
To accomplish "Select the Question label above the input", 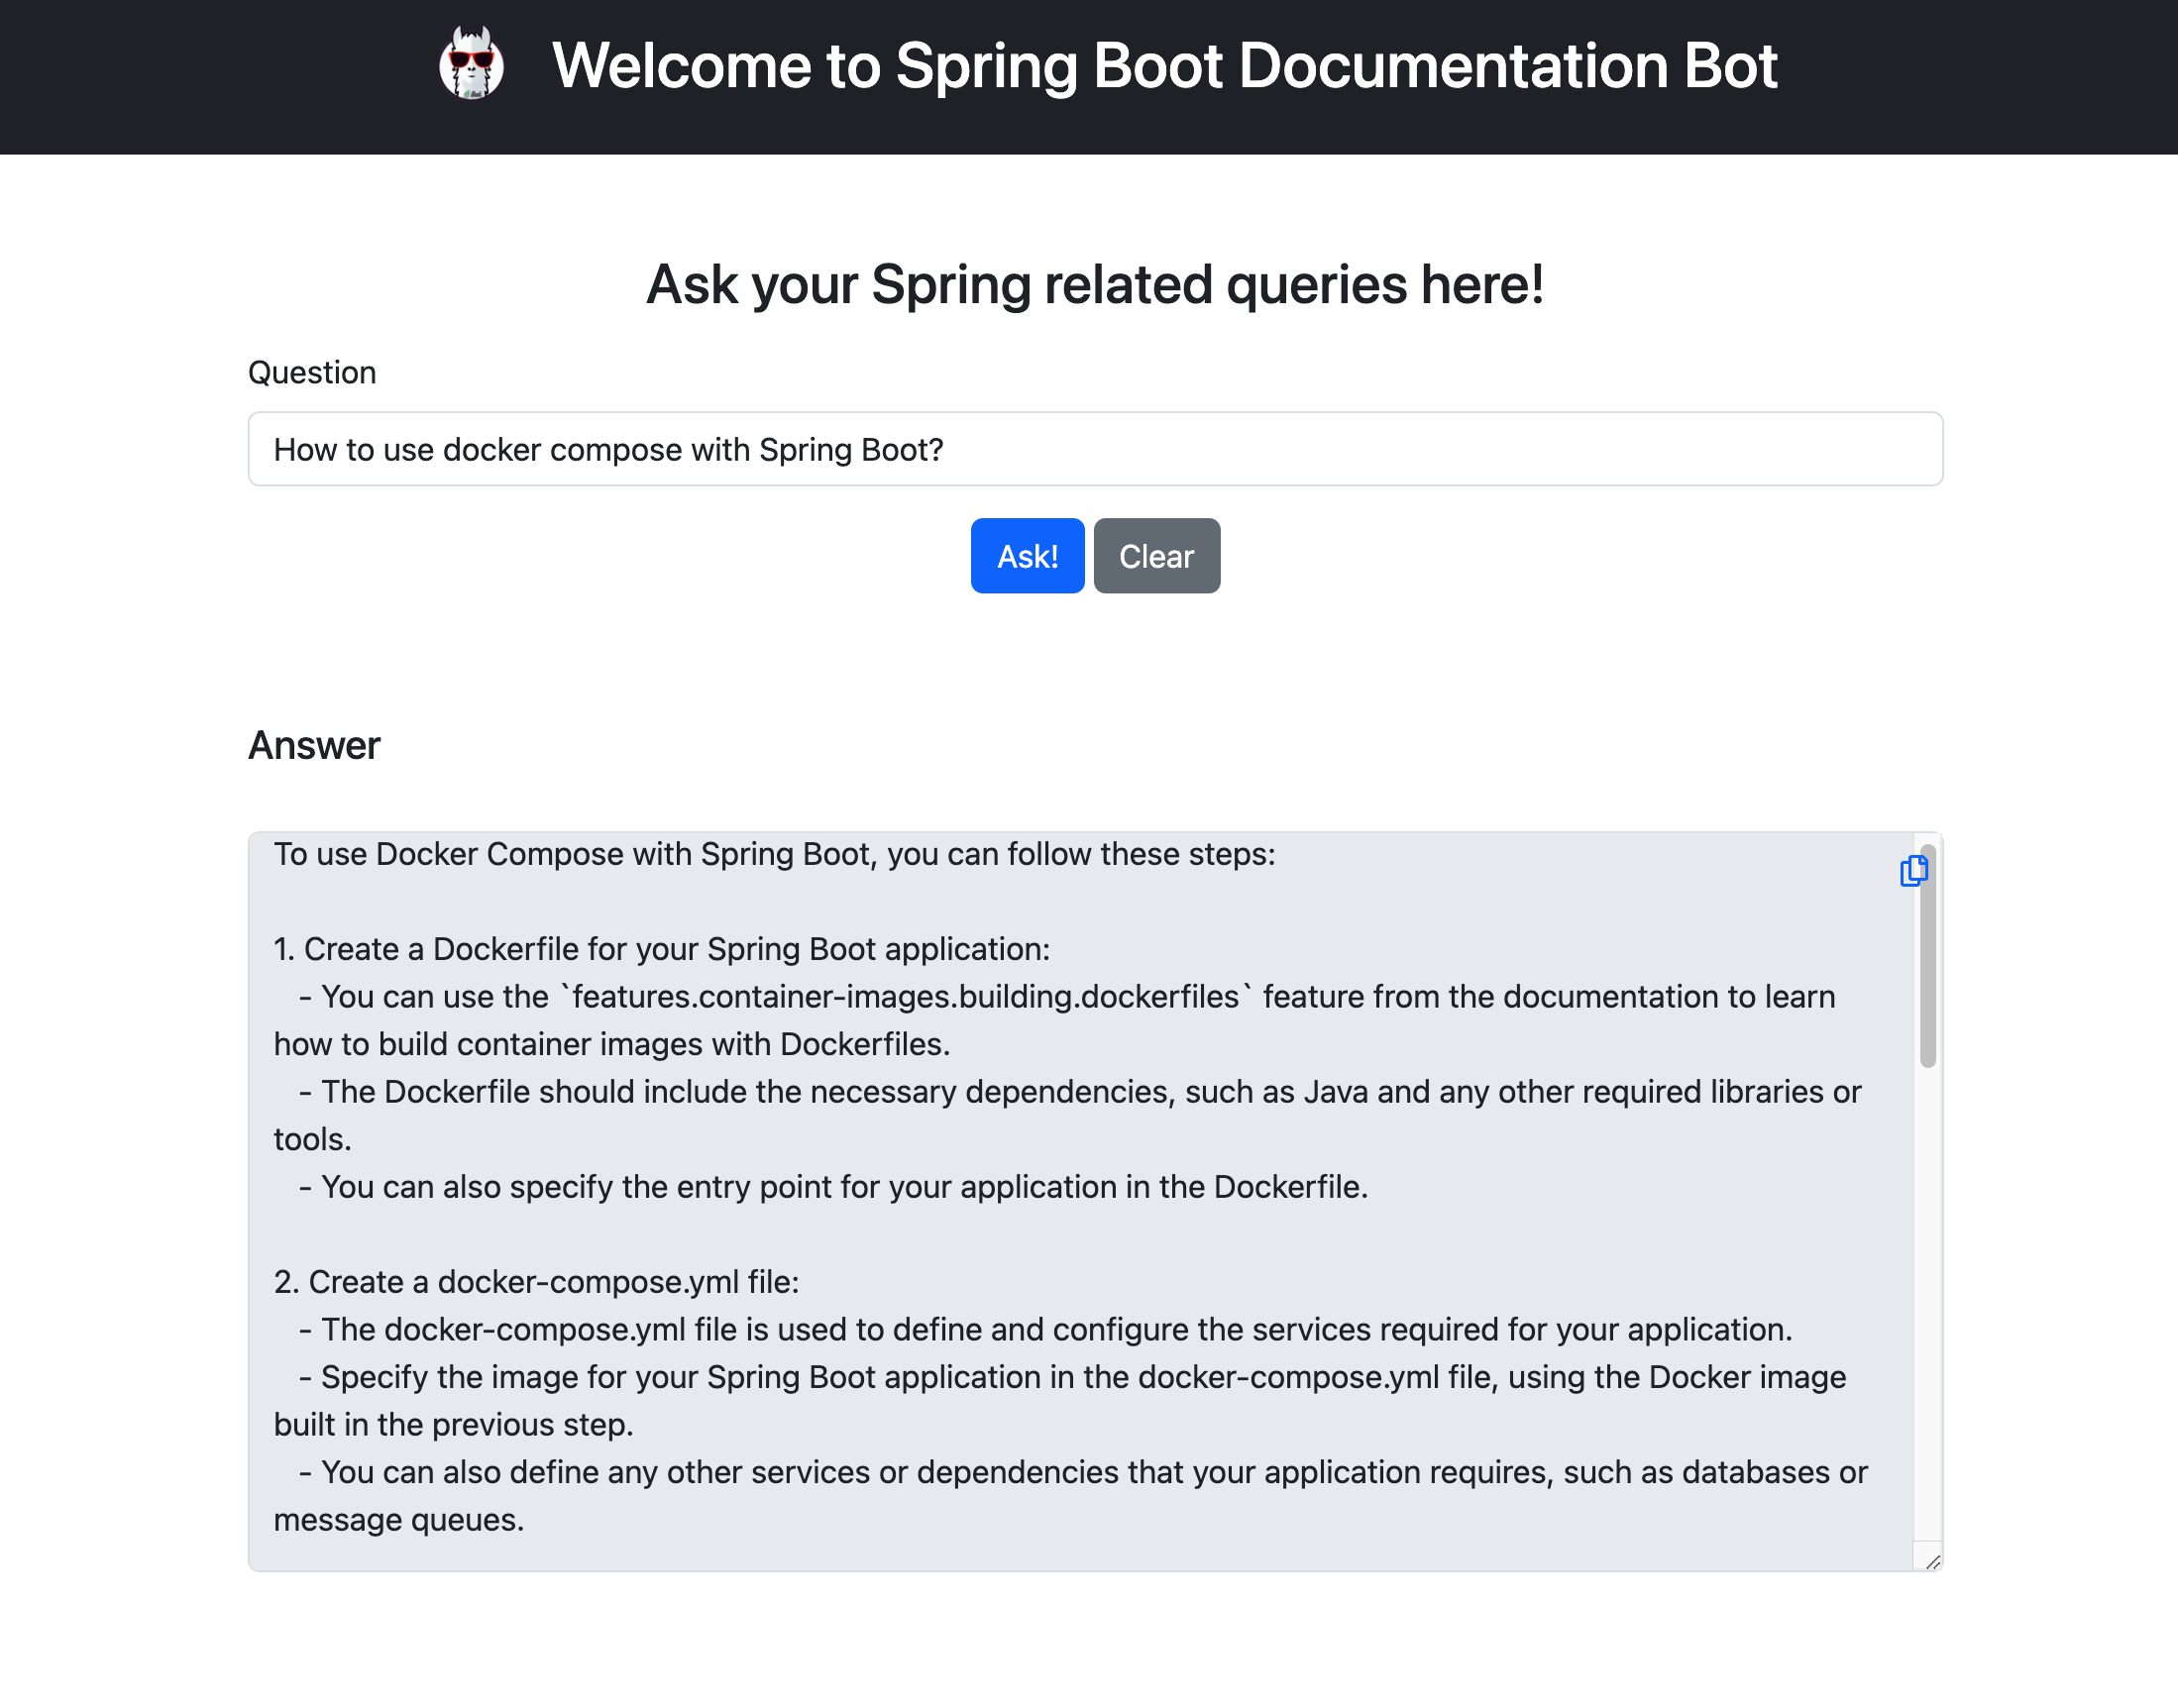I will click(x=311, y=371).
